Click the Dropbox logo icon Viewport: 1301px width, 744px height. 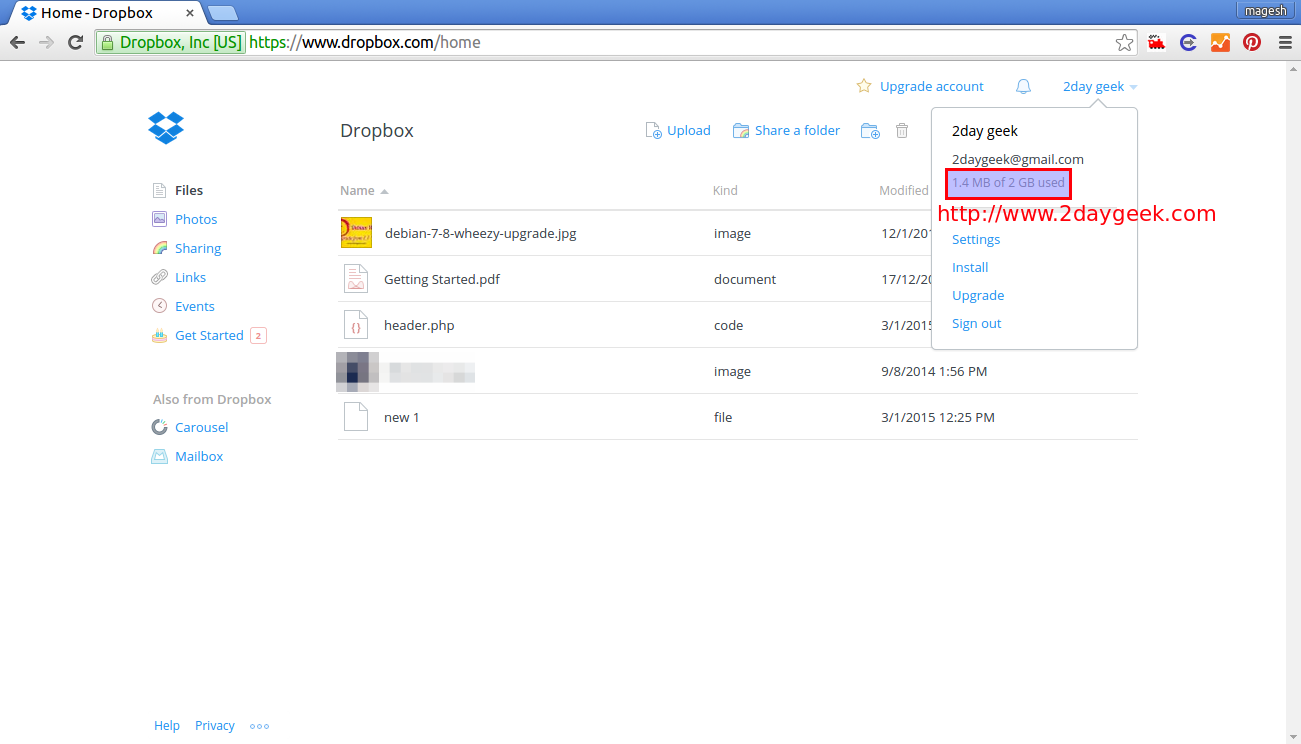(x=166, y=128)
